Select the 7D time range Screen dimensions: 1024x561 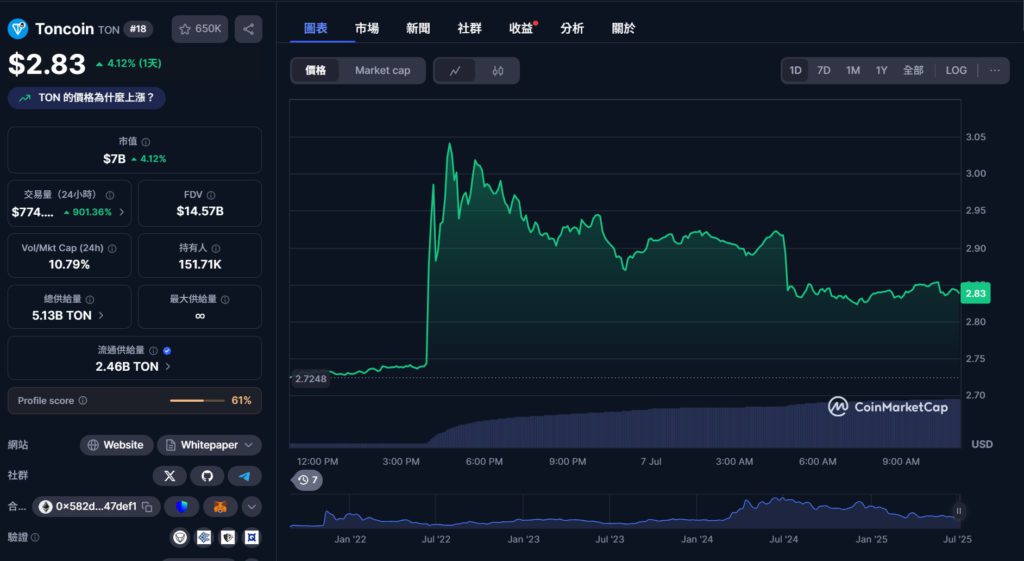pyautogui.click(x=823, y=71)
